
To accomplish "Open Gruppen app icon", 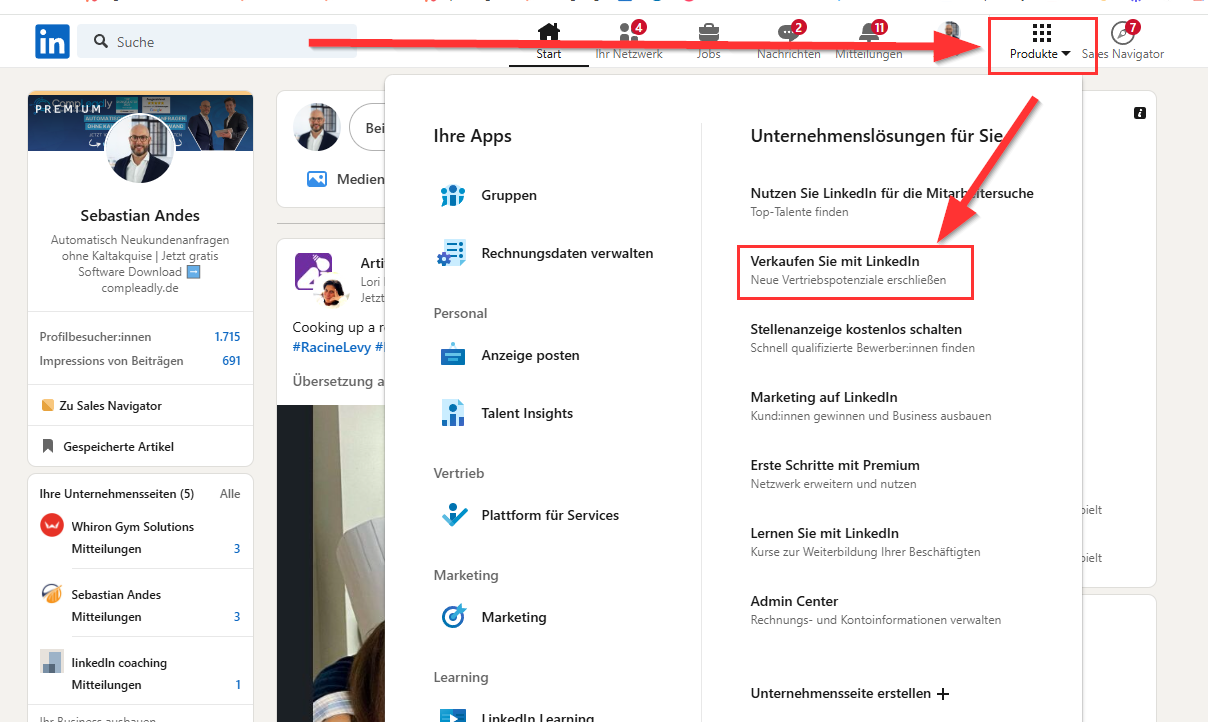I will (x=453, y=196).
